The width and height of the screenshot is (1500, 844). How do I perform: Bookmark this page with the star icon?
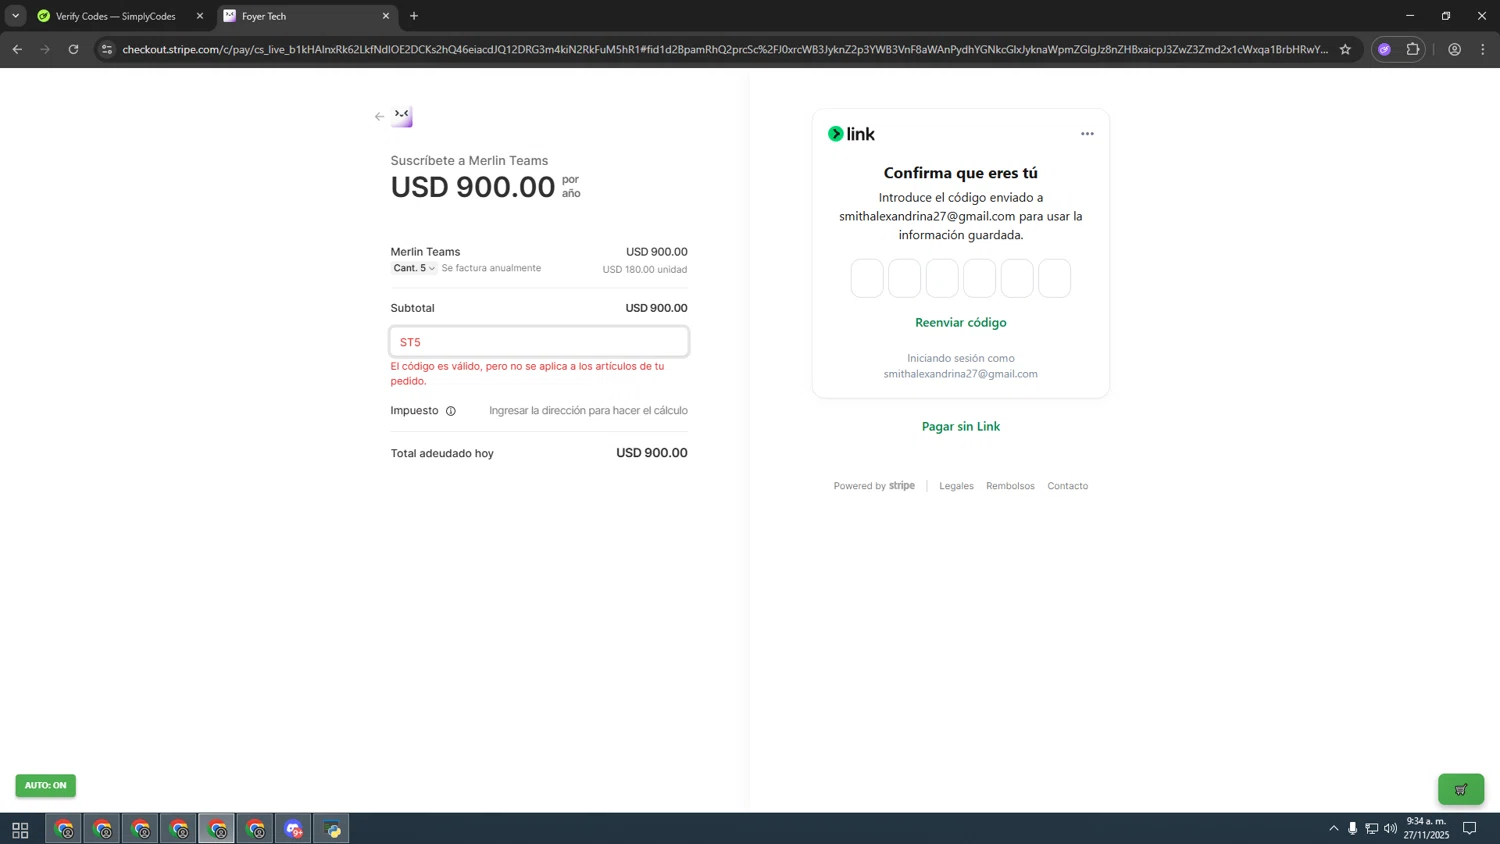click(x=1345, y=49)
